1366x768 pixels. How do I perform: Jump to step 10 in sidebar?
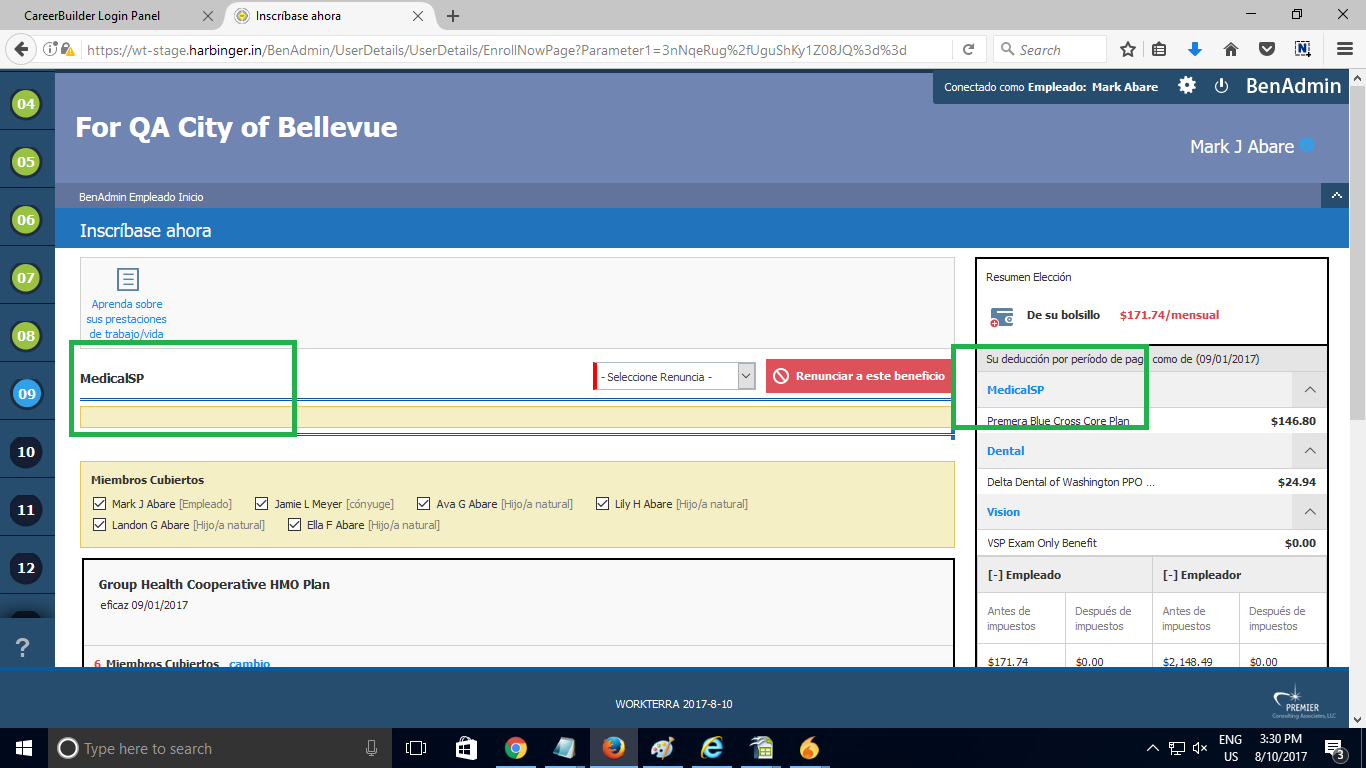(26, 452)
